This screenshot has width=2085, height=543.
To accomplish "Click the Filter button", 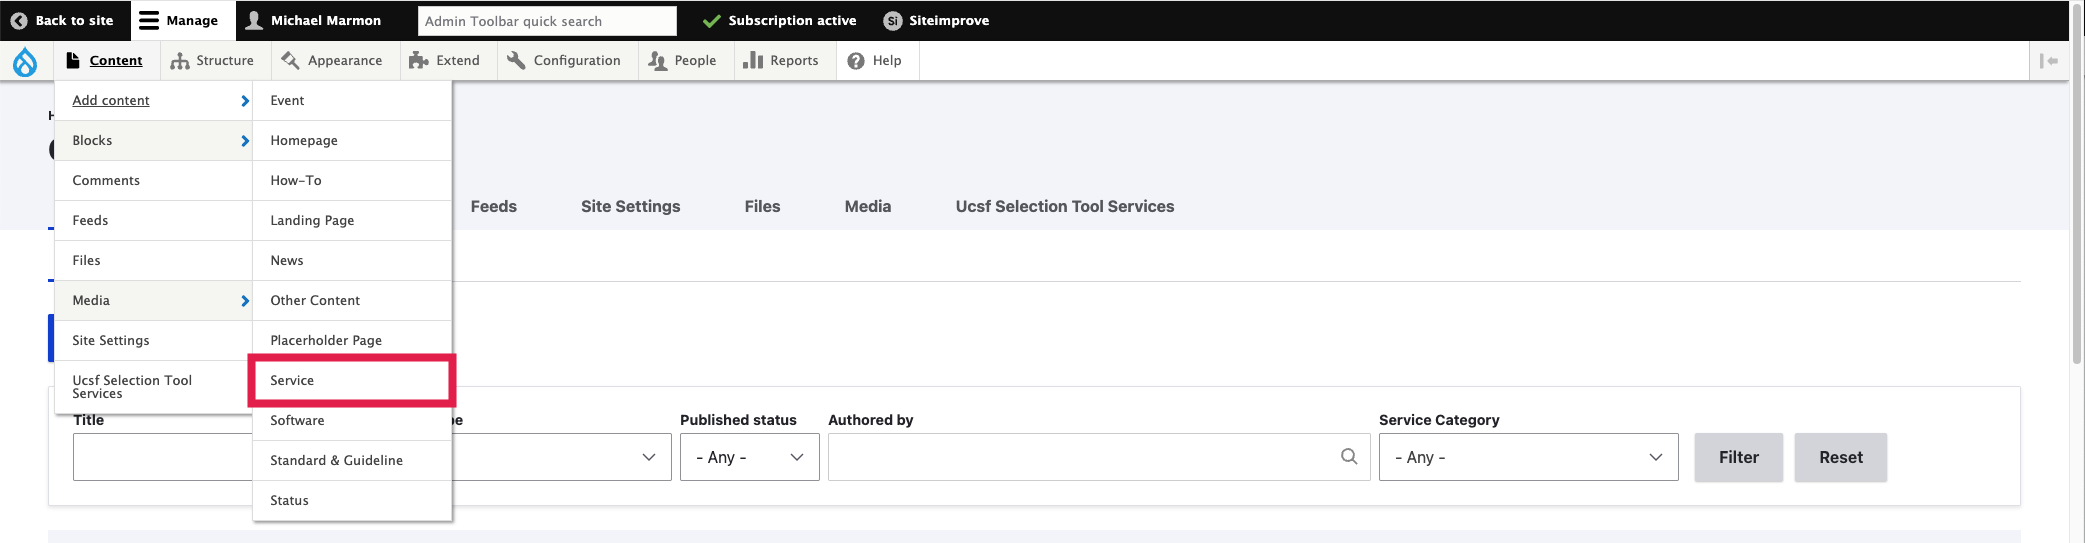I will point(1738,457).
